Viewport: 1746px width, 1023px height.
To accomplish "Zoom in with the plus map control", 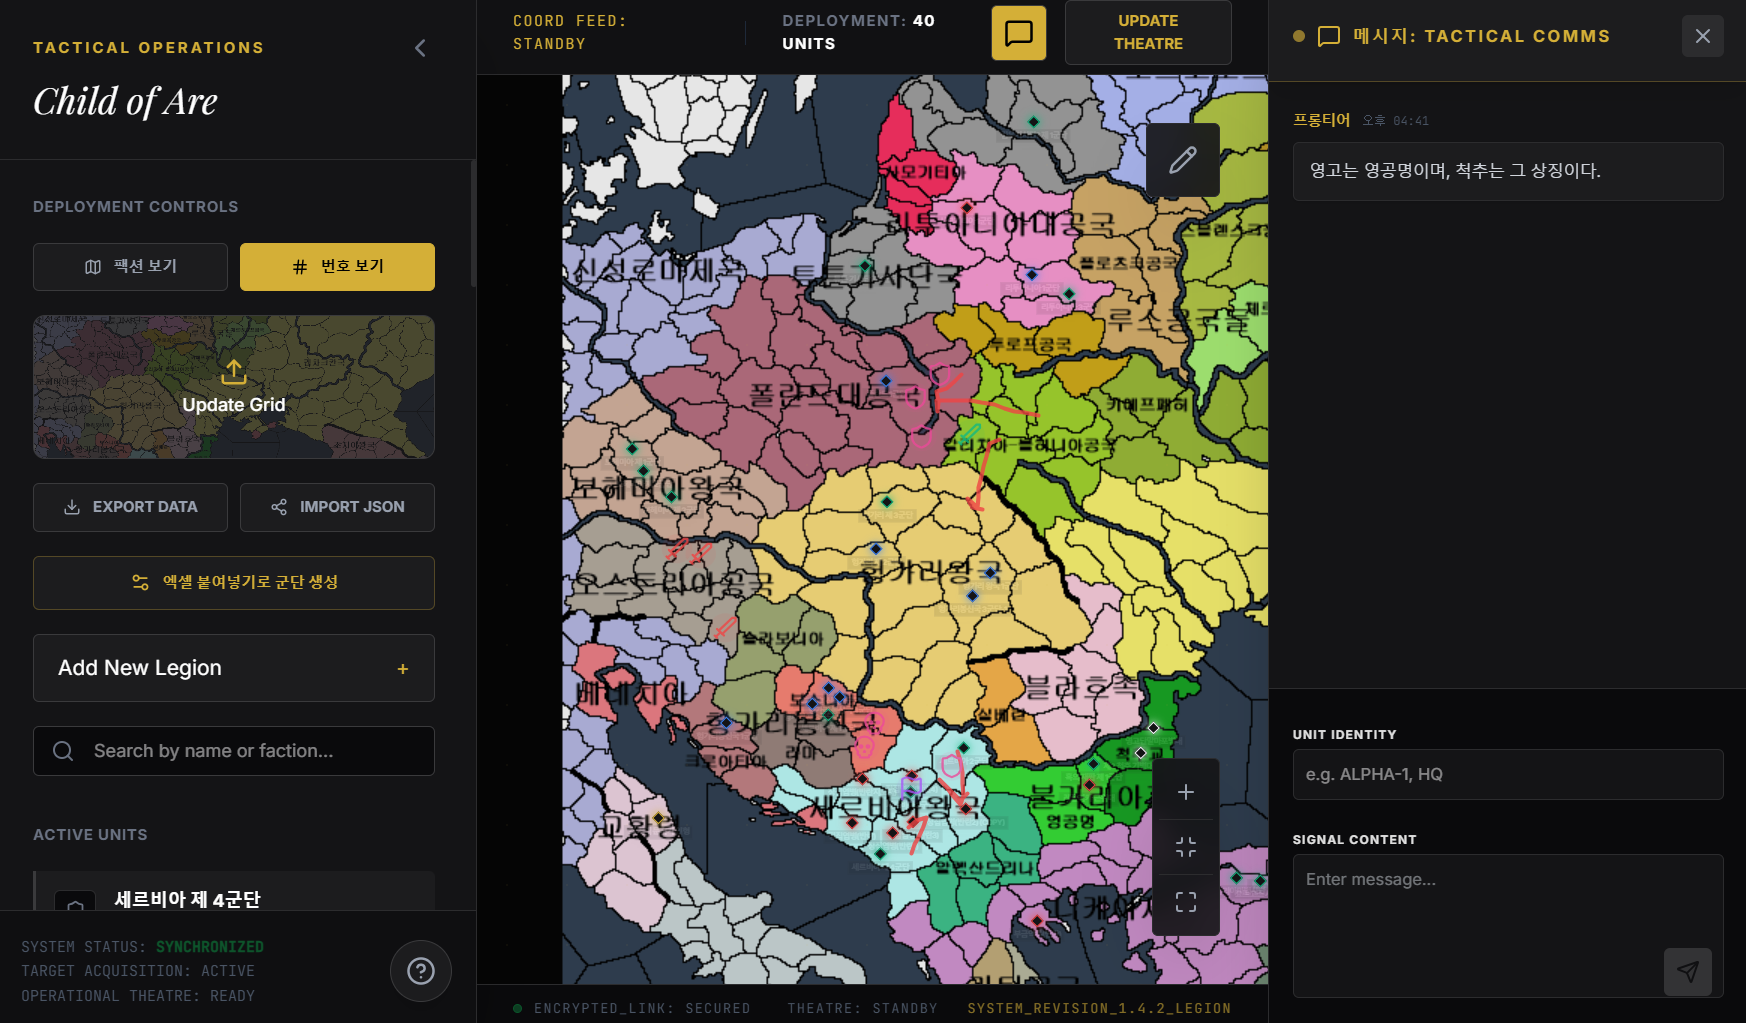I will point(1185,792).
